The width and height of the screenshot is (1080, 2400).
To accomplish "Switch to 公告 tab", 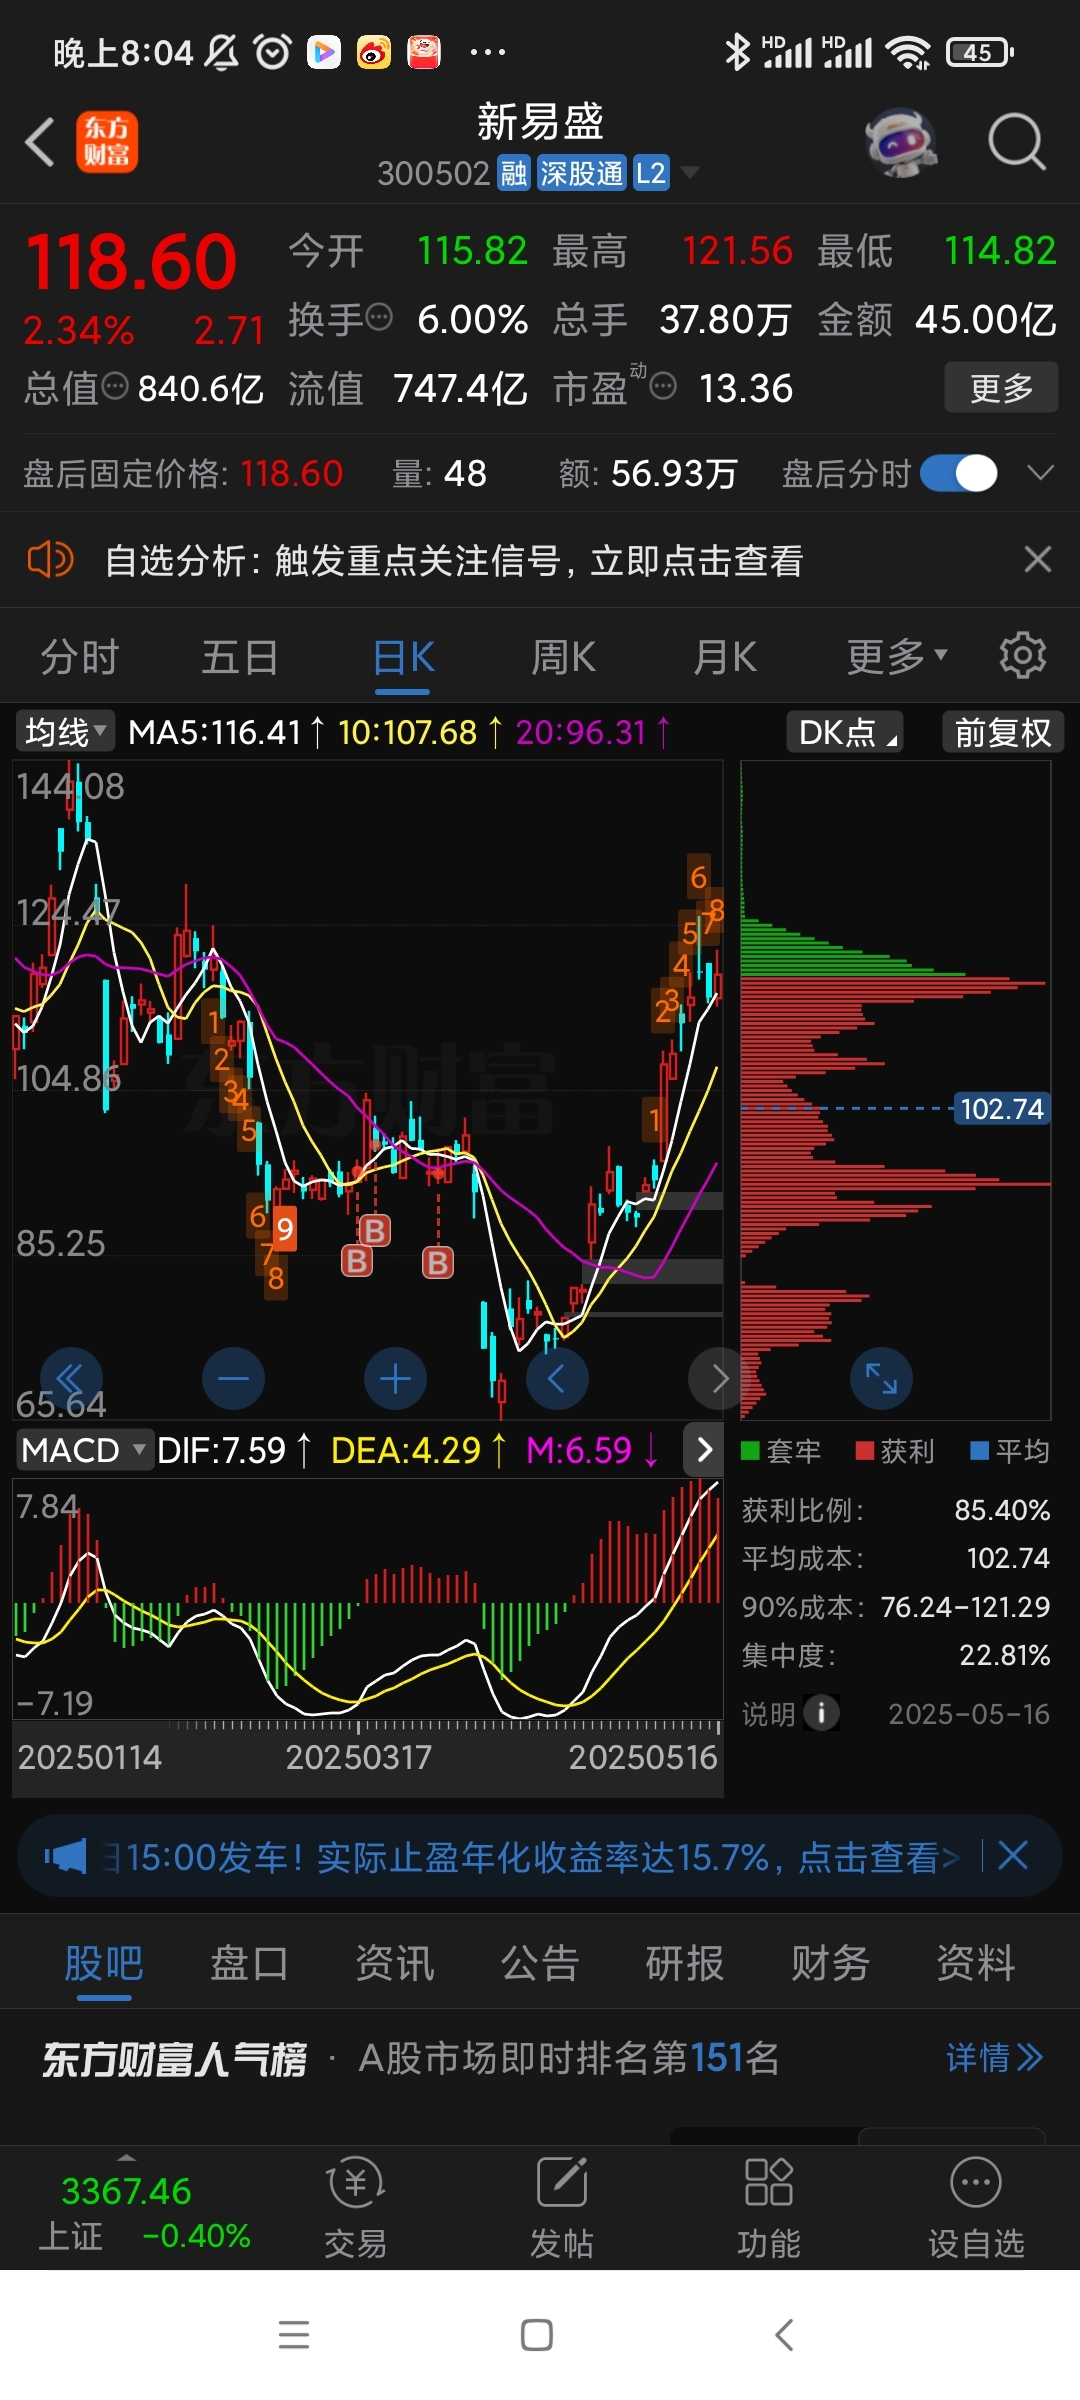I will 540,1963.
